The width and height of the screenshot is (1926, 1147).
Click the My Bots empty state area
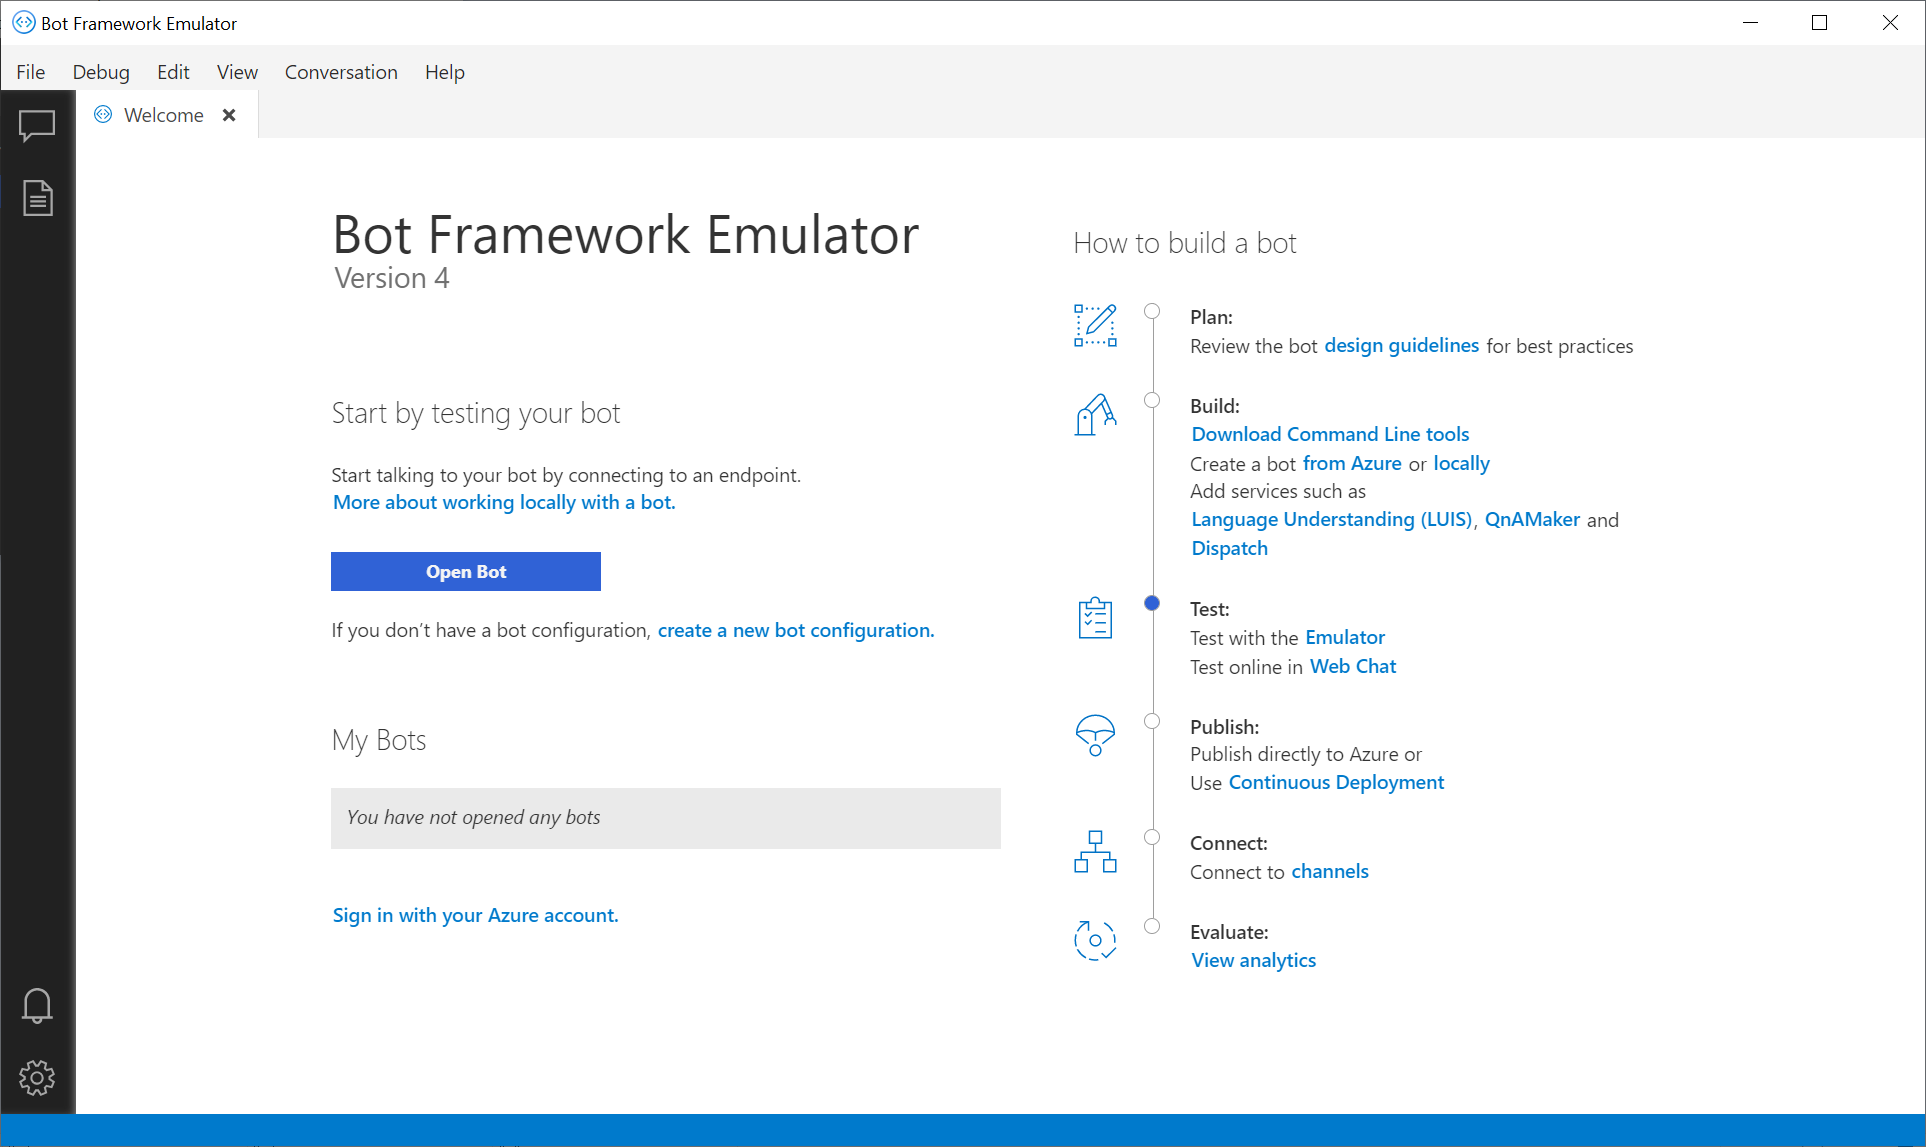point(665,815)
